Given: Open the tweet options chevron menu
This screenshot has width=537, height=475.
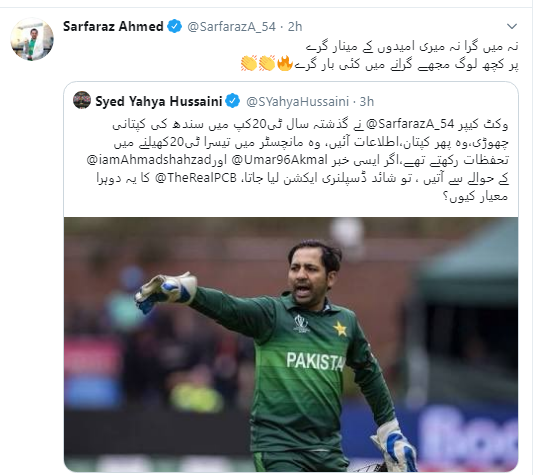Looking at the screenshot, I should click(x=512, y=26).
